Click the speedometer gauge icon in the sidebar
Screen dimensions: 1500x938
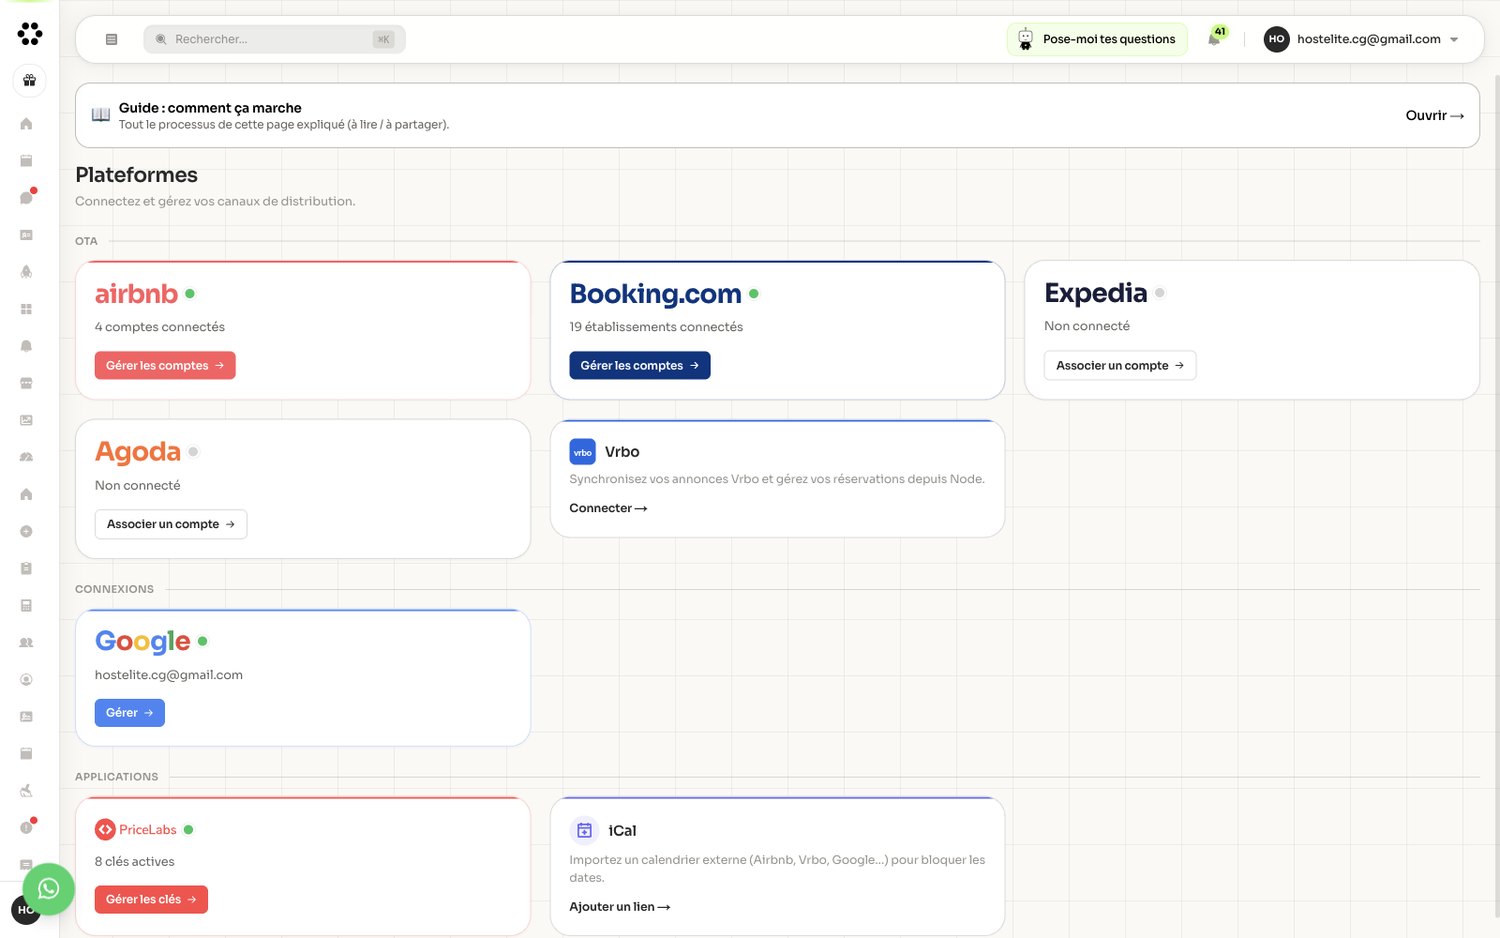[x=26, y=457]
